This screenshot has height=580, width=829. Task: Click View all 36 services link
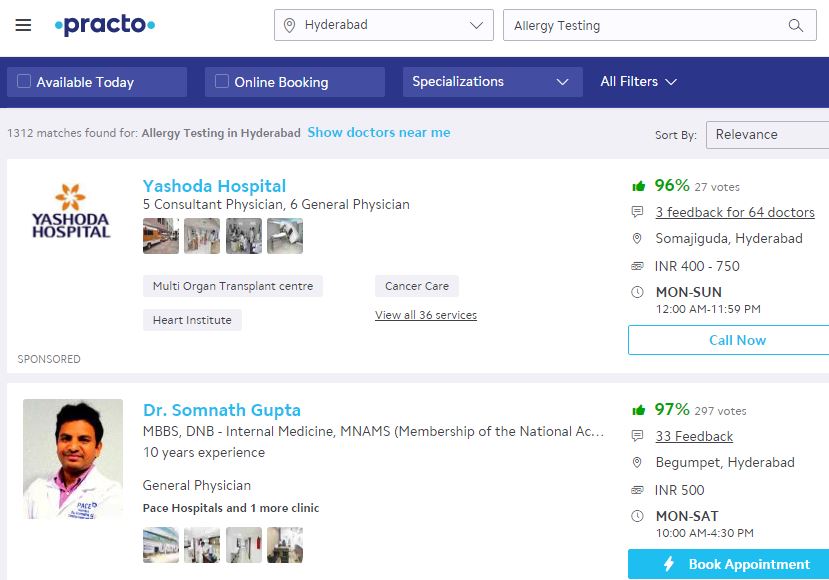tap(426, 315)
